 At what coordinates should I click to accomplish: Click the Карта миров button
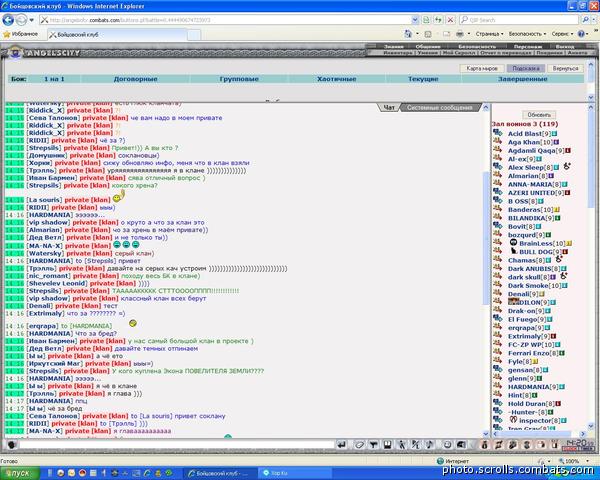click(482, 68)
